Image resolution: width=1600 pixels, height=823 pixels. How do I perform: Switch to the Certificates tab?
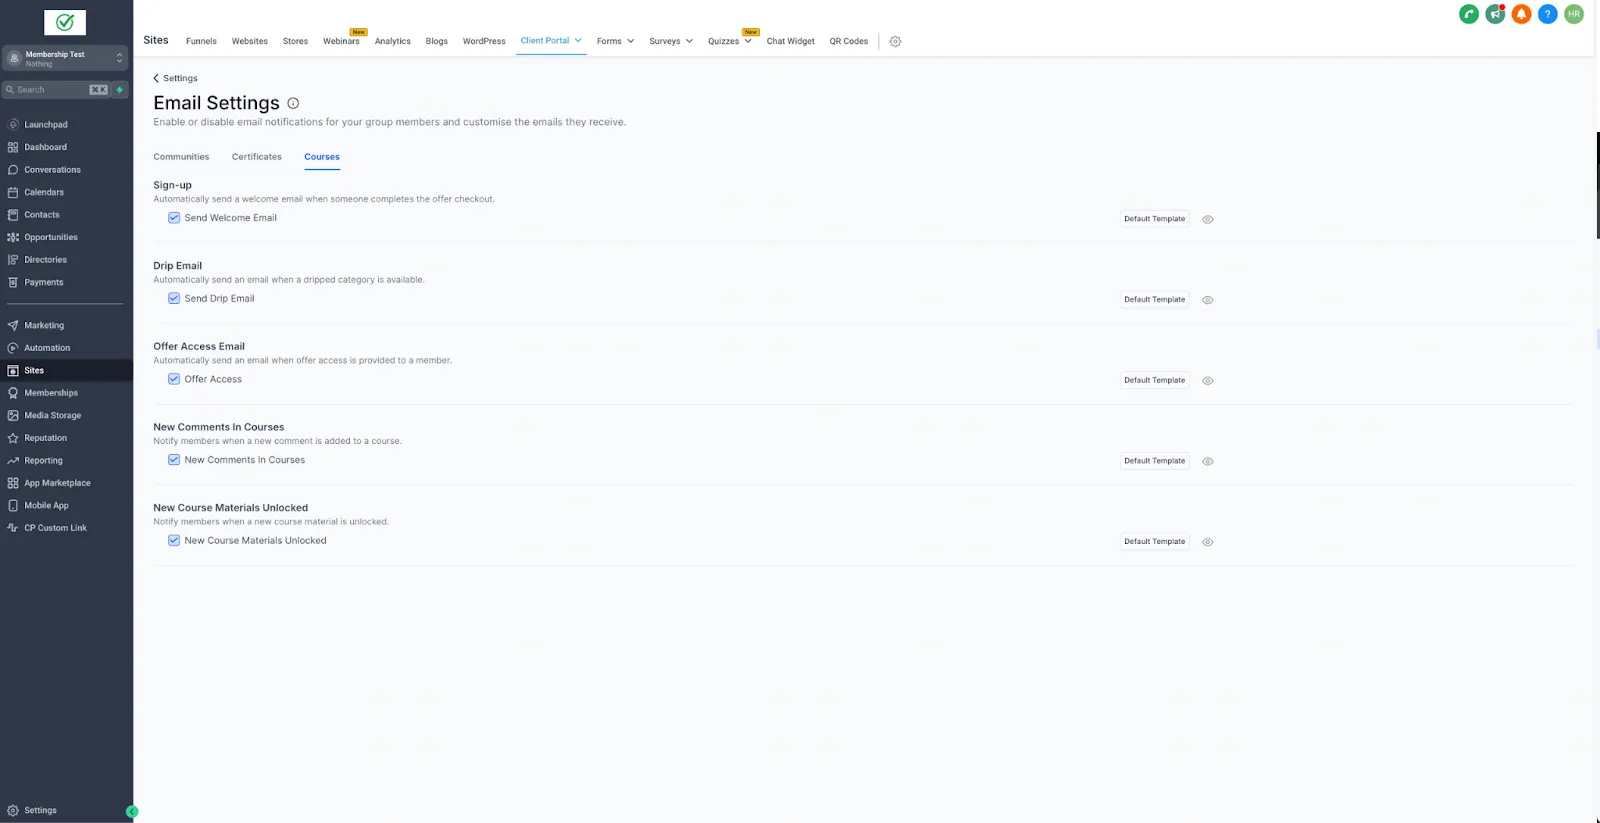(x=257, y=157)
